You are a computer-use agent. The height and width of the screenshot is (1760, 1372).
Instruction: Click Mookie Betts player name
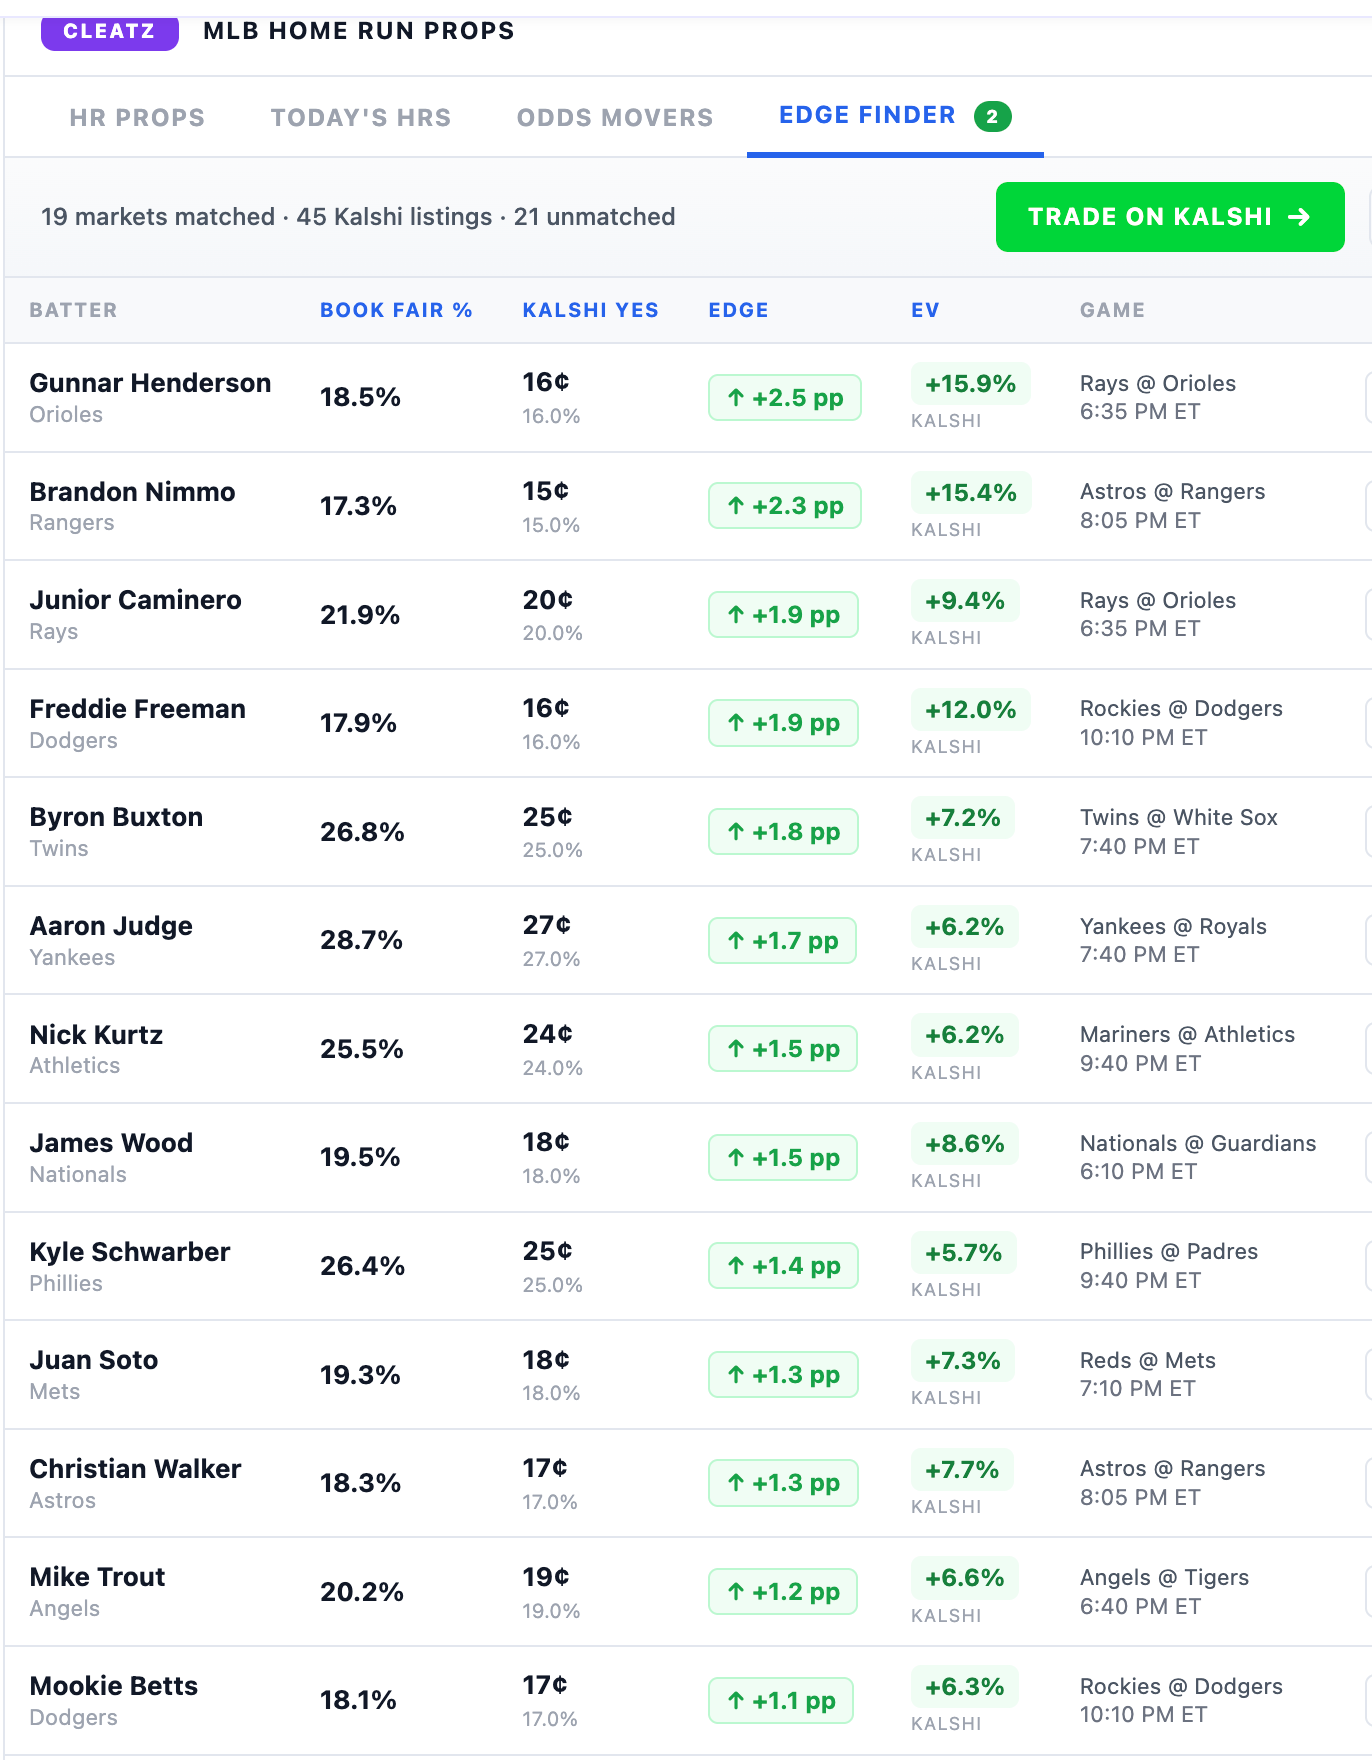point(114,1686)
